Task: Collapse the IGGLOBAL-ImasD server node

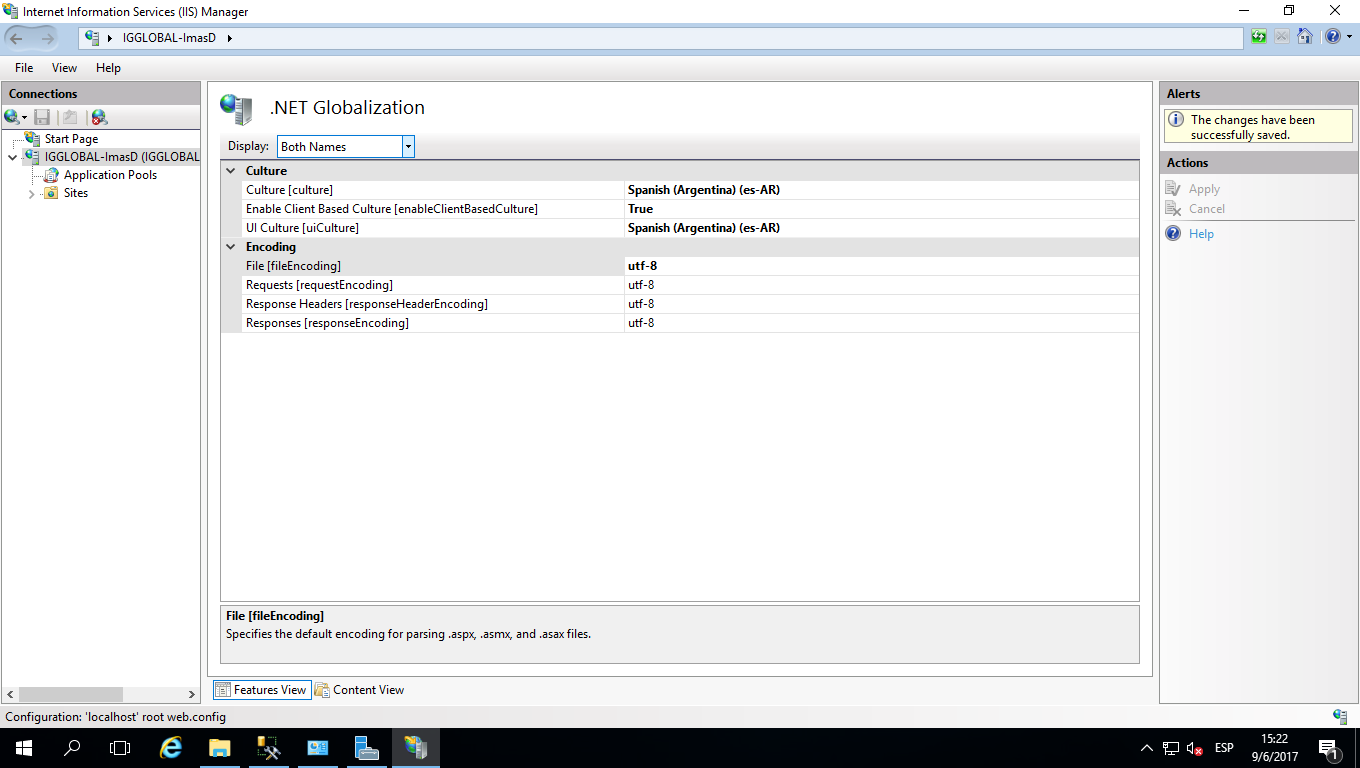Action: click(x=12, y=157)
